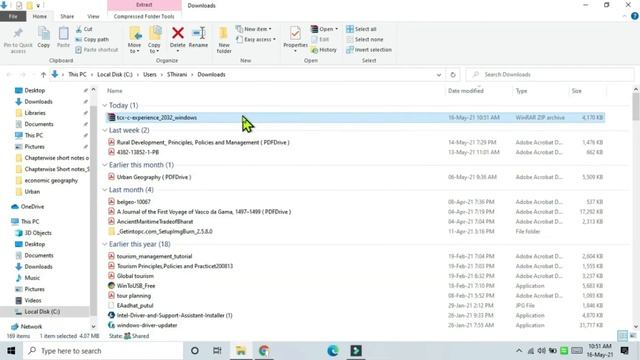The image size is (640, 360).
Task: Open Task View on taskbar
Action: 217,351
